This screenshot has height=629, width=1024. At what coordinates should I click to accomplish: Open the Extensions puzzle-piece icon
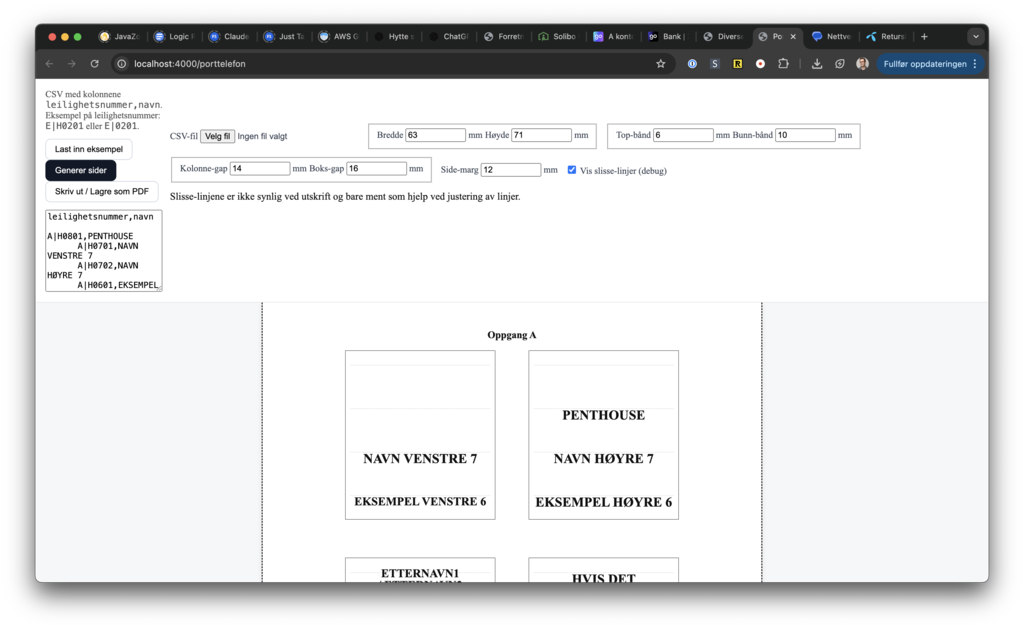783,64
